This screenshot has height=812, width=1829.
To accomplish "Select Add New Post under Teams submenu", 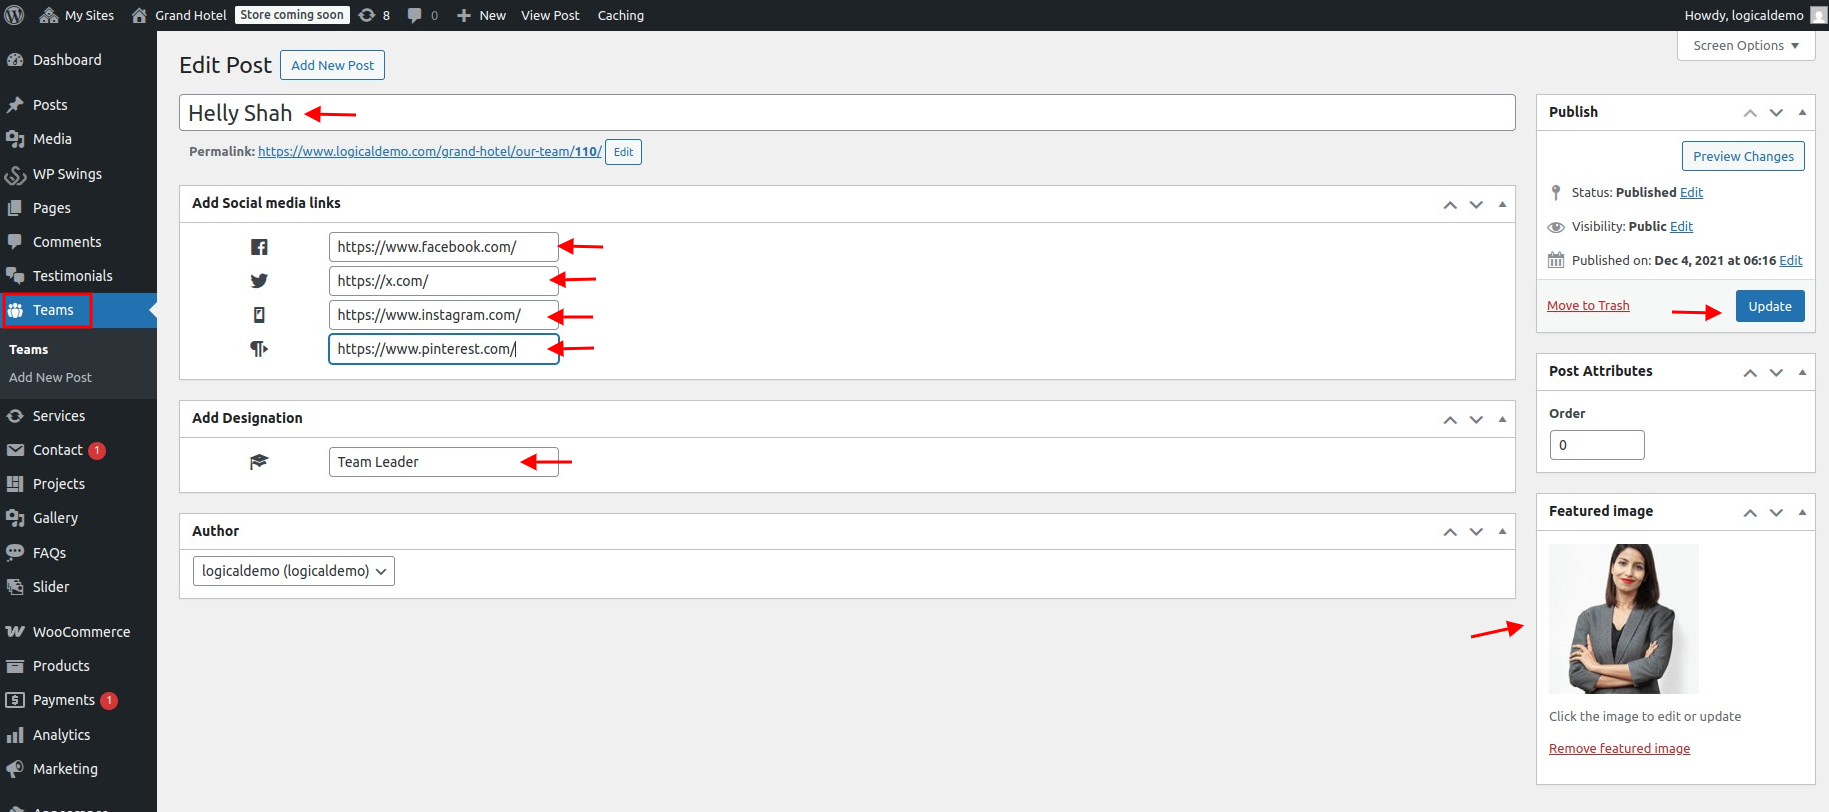I will (x=50, y=378).
